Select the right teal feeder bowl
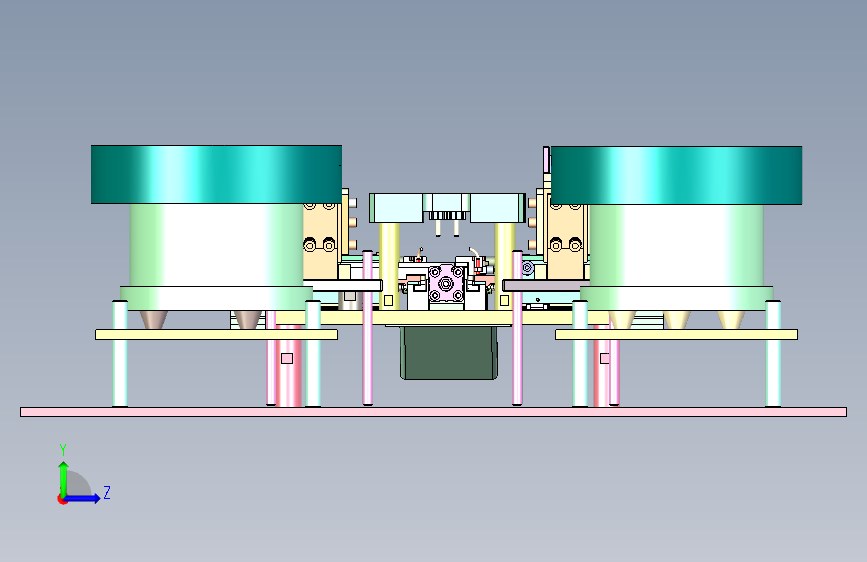 tap(676, 175)
